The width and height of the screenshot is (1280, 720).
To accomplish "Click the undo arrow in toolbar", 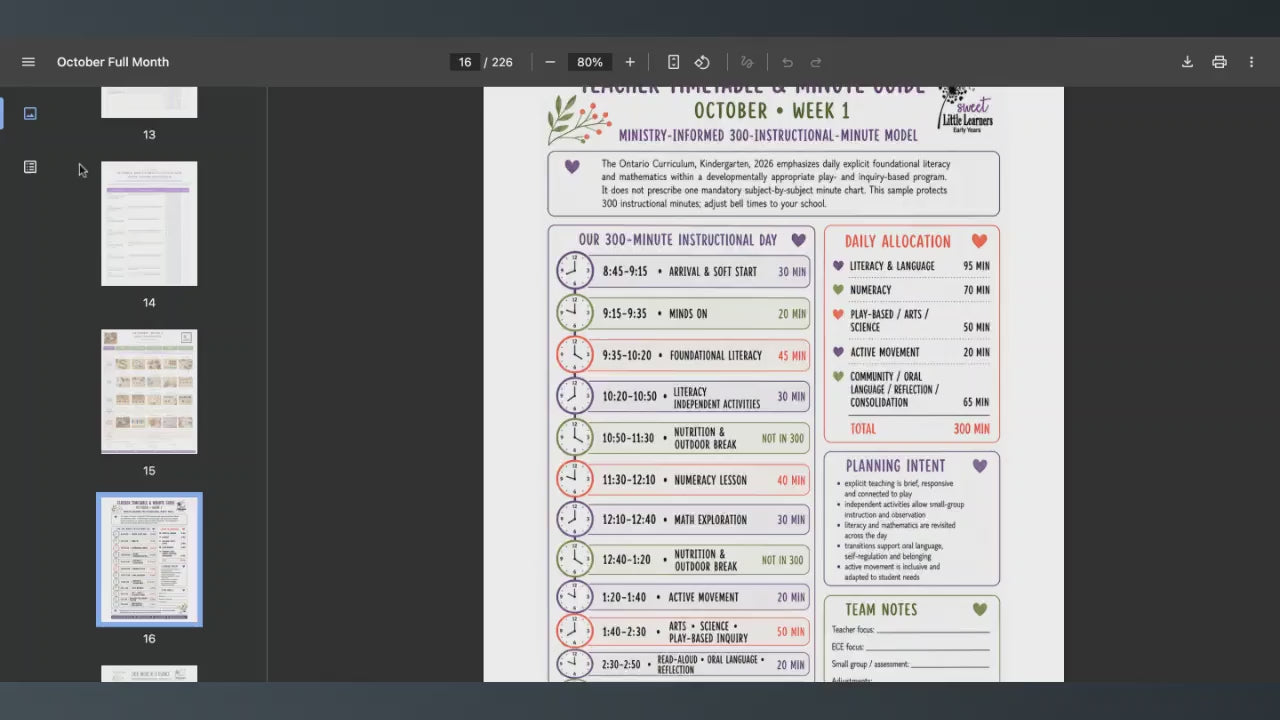I will point(787,62).
